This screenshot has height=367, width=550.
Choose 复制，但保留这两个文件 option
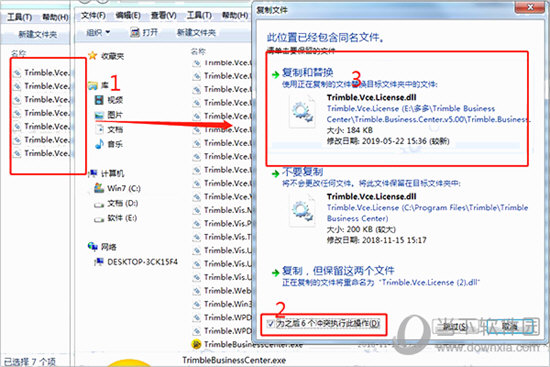coord(338,271)
